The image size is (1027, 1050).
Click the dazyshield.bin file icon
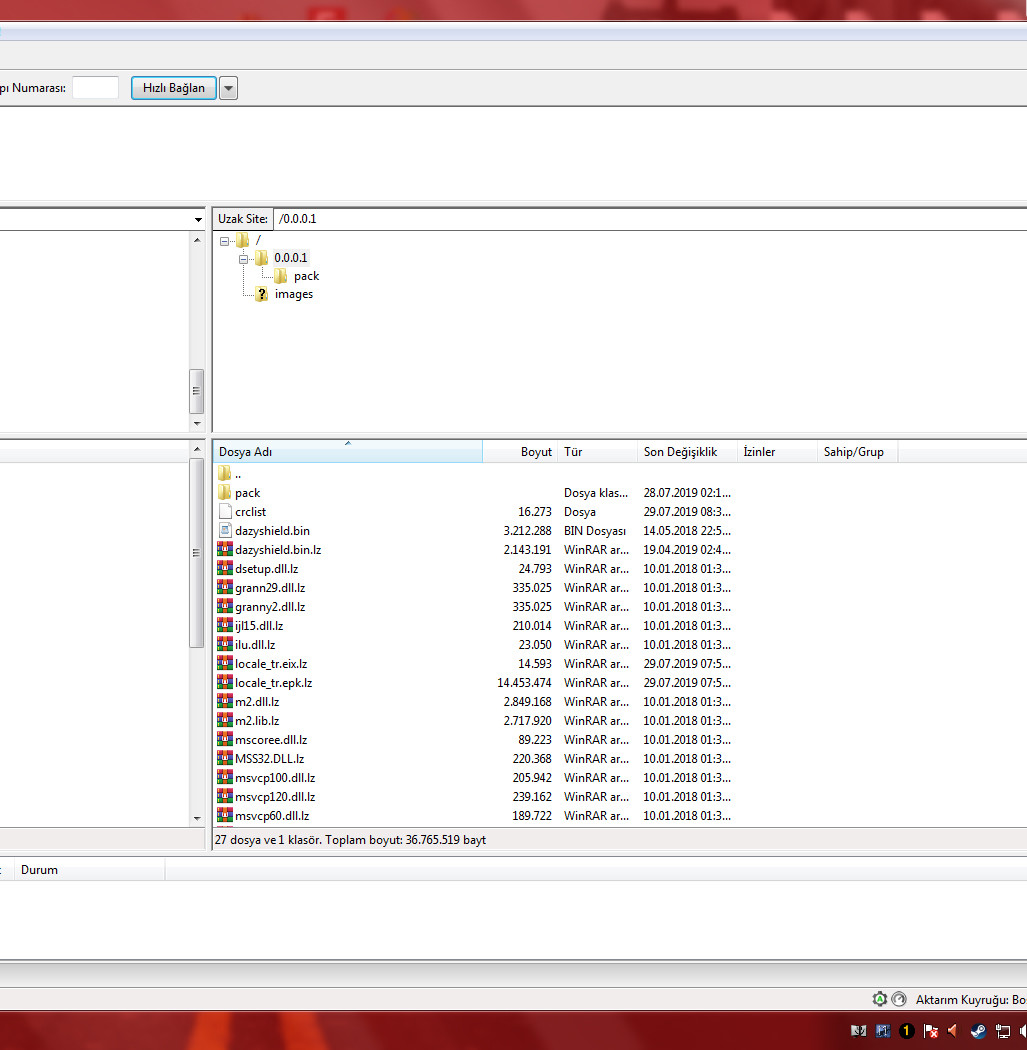(x=225, y=530)
